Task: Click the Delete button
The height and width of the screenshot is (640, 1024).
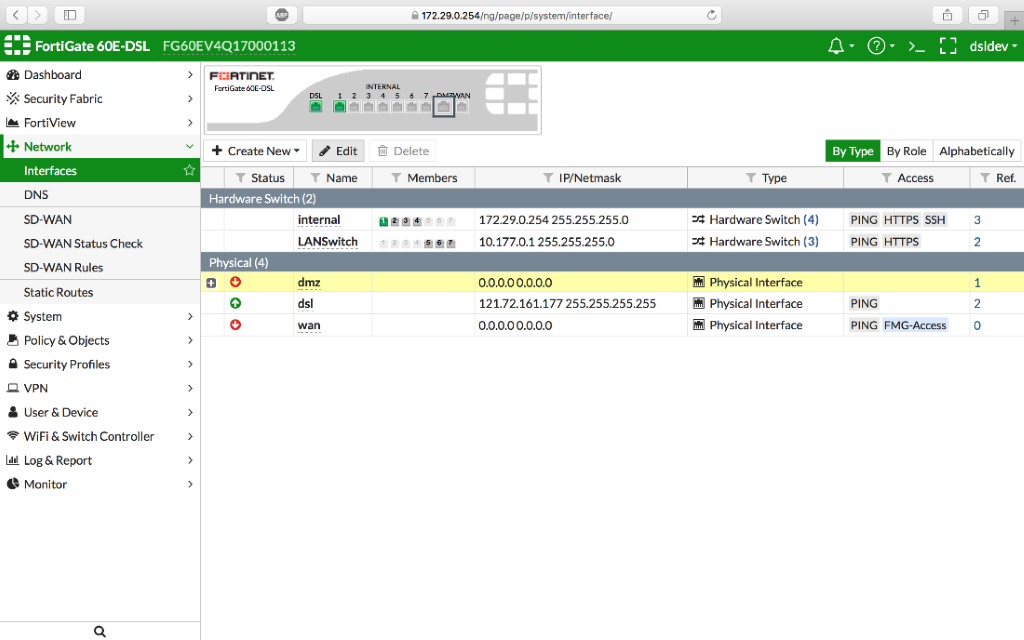Action: pyautogui.click(x=403, y=151)
